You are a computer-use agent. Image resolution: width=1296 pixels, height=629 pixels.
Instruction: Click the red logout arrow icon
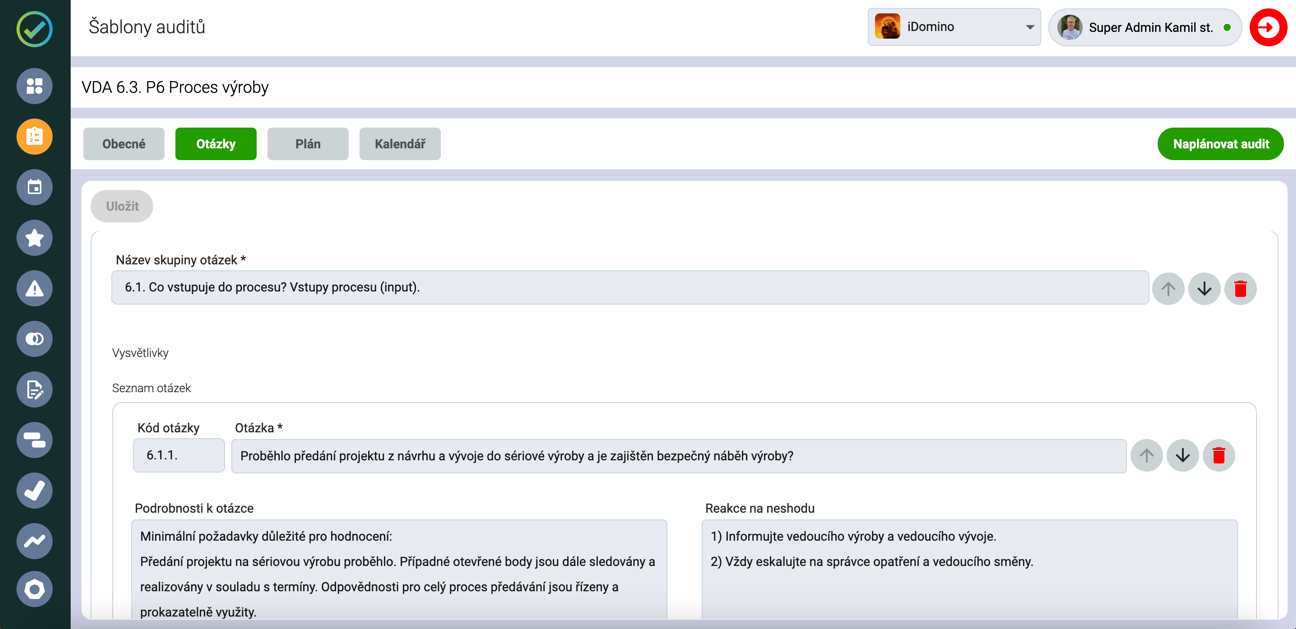(1268, 28)
